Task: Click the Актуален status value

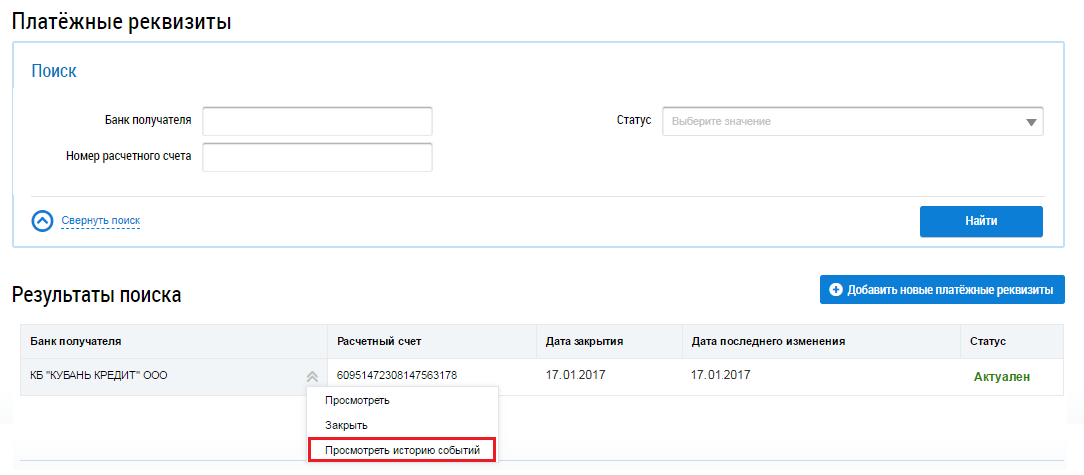Action: [1001, 377]
